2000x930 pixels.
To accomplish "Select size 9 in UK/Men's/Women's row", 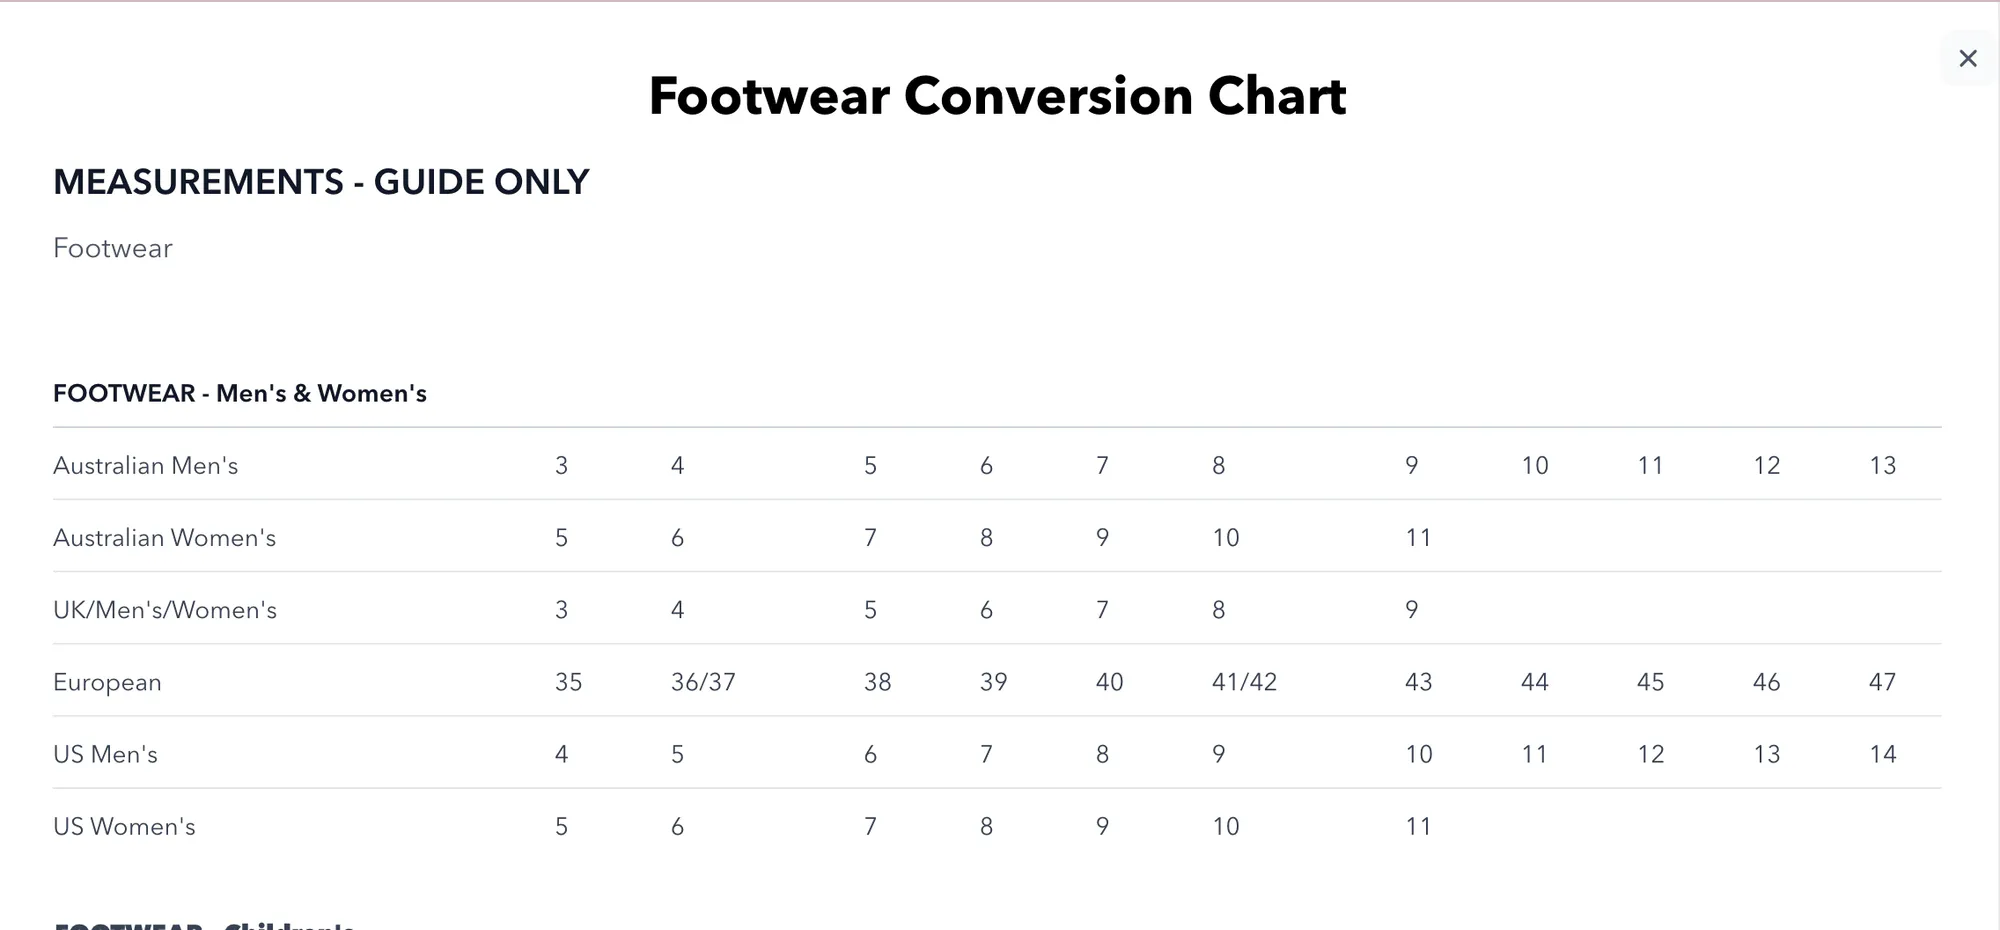I will [1412, 609].
